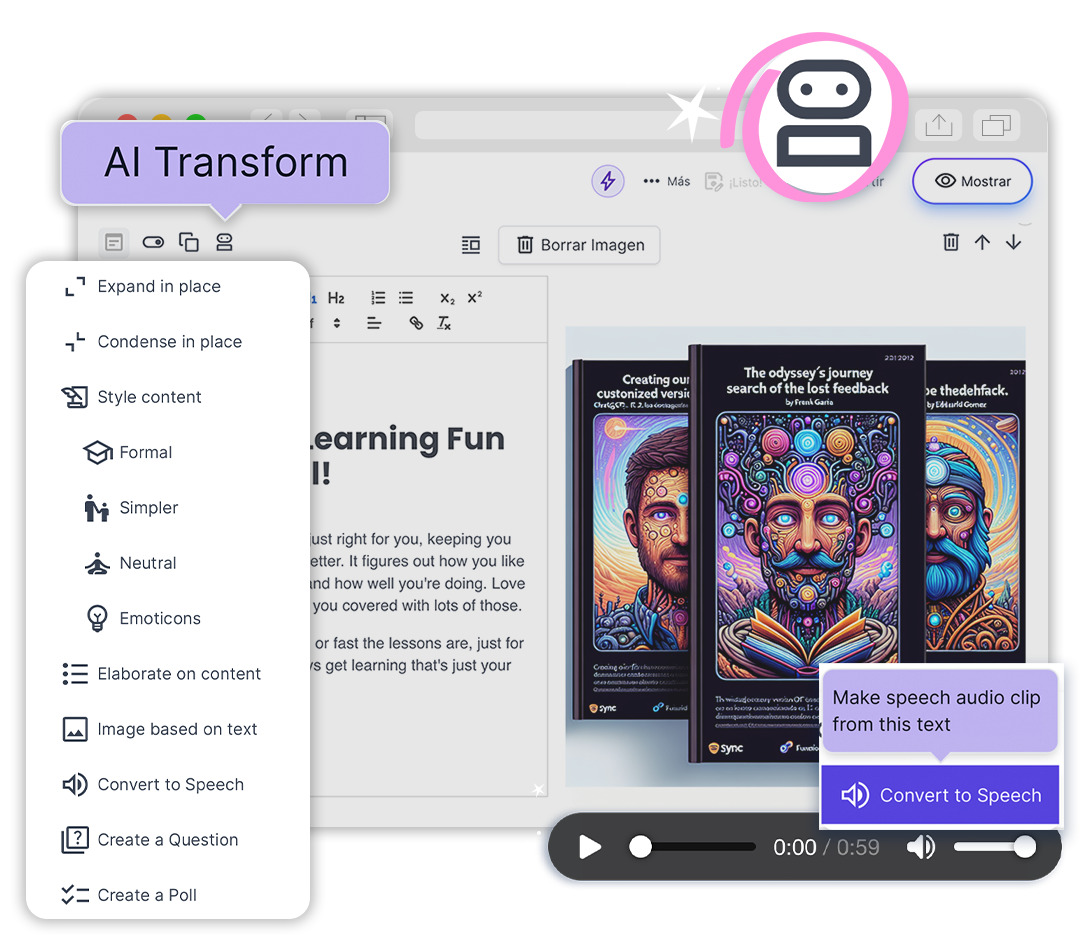Mute the audio player speaker
This screenshot has width=1080, height=947.
click(x=921, y=847)
